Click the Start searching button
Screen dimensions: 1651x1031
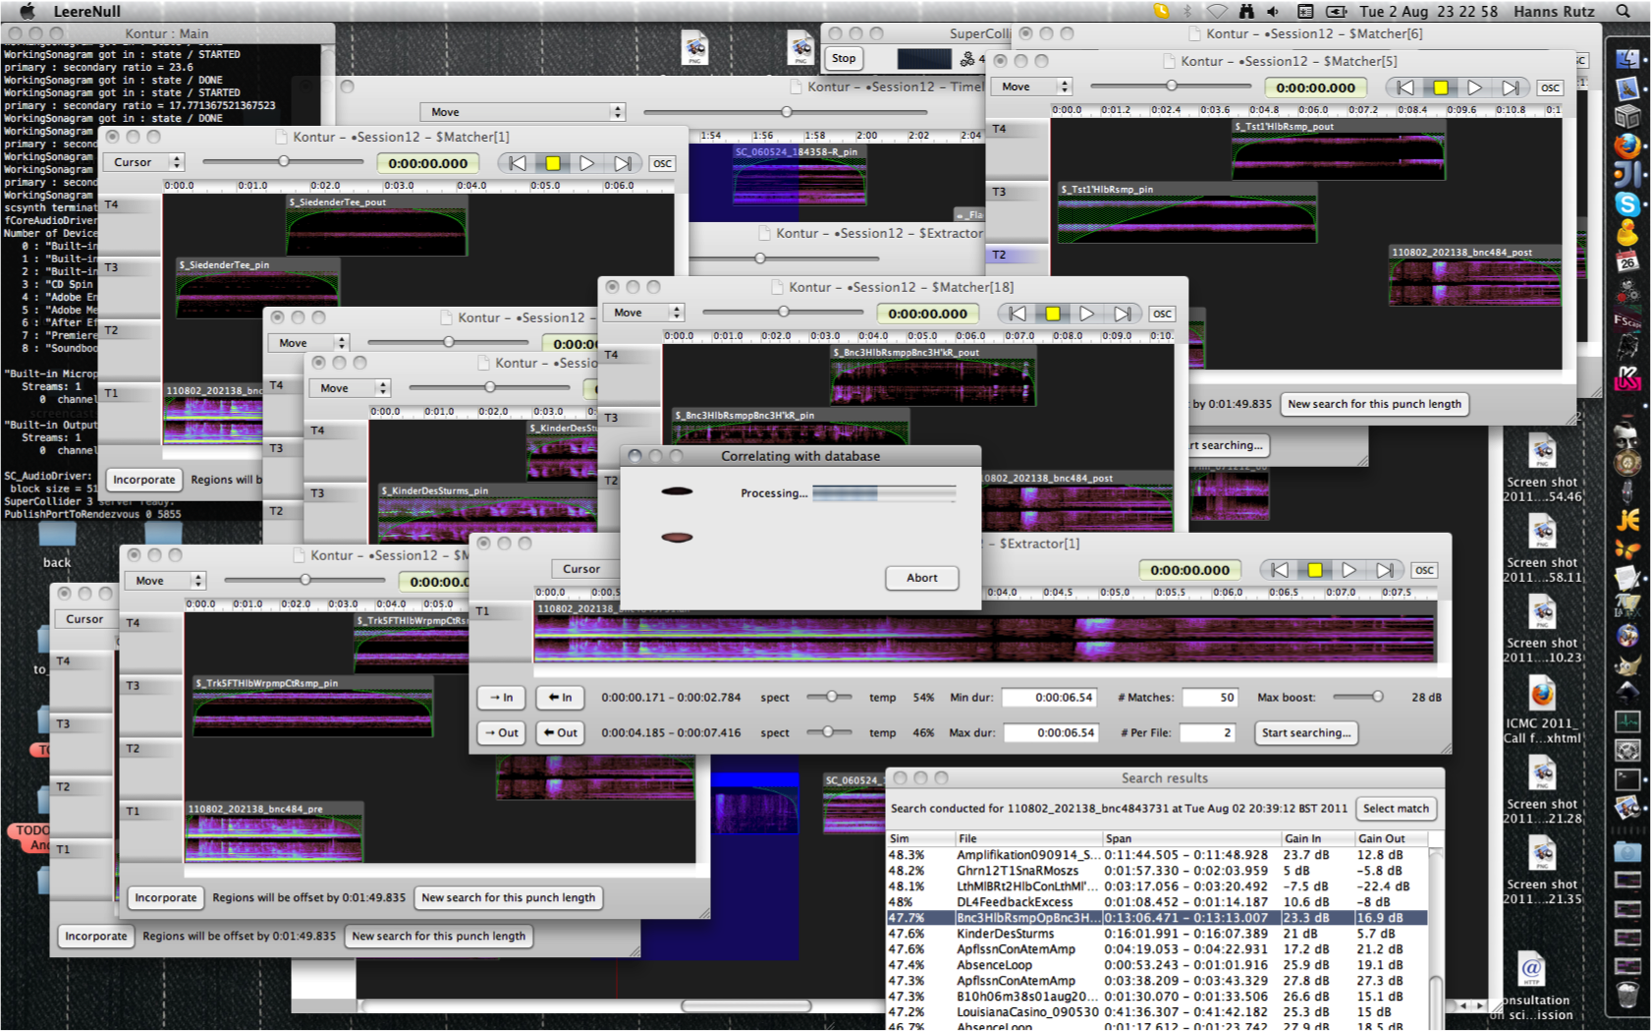point(1306,733)
